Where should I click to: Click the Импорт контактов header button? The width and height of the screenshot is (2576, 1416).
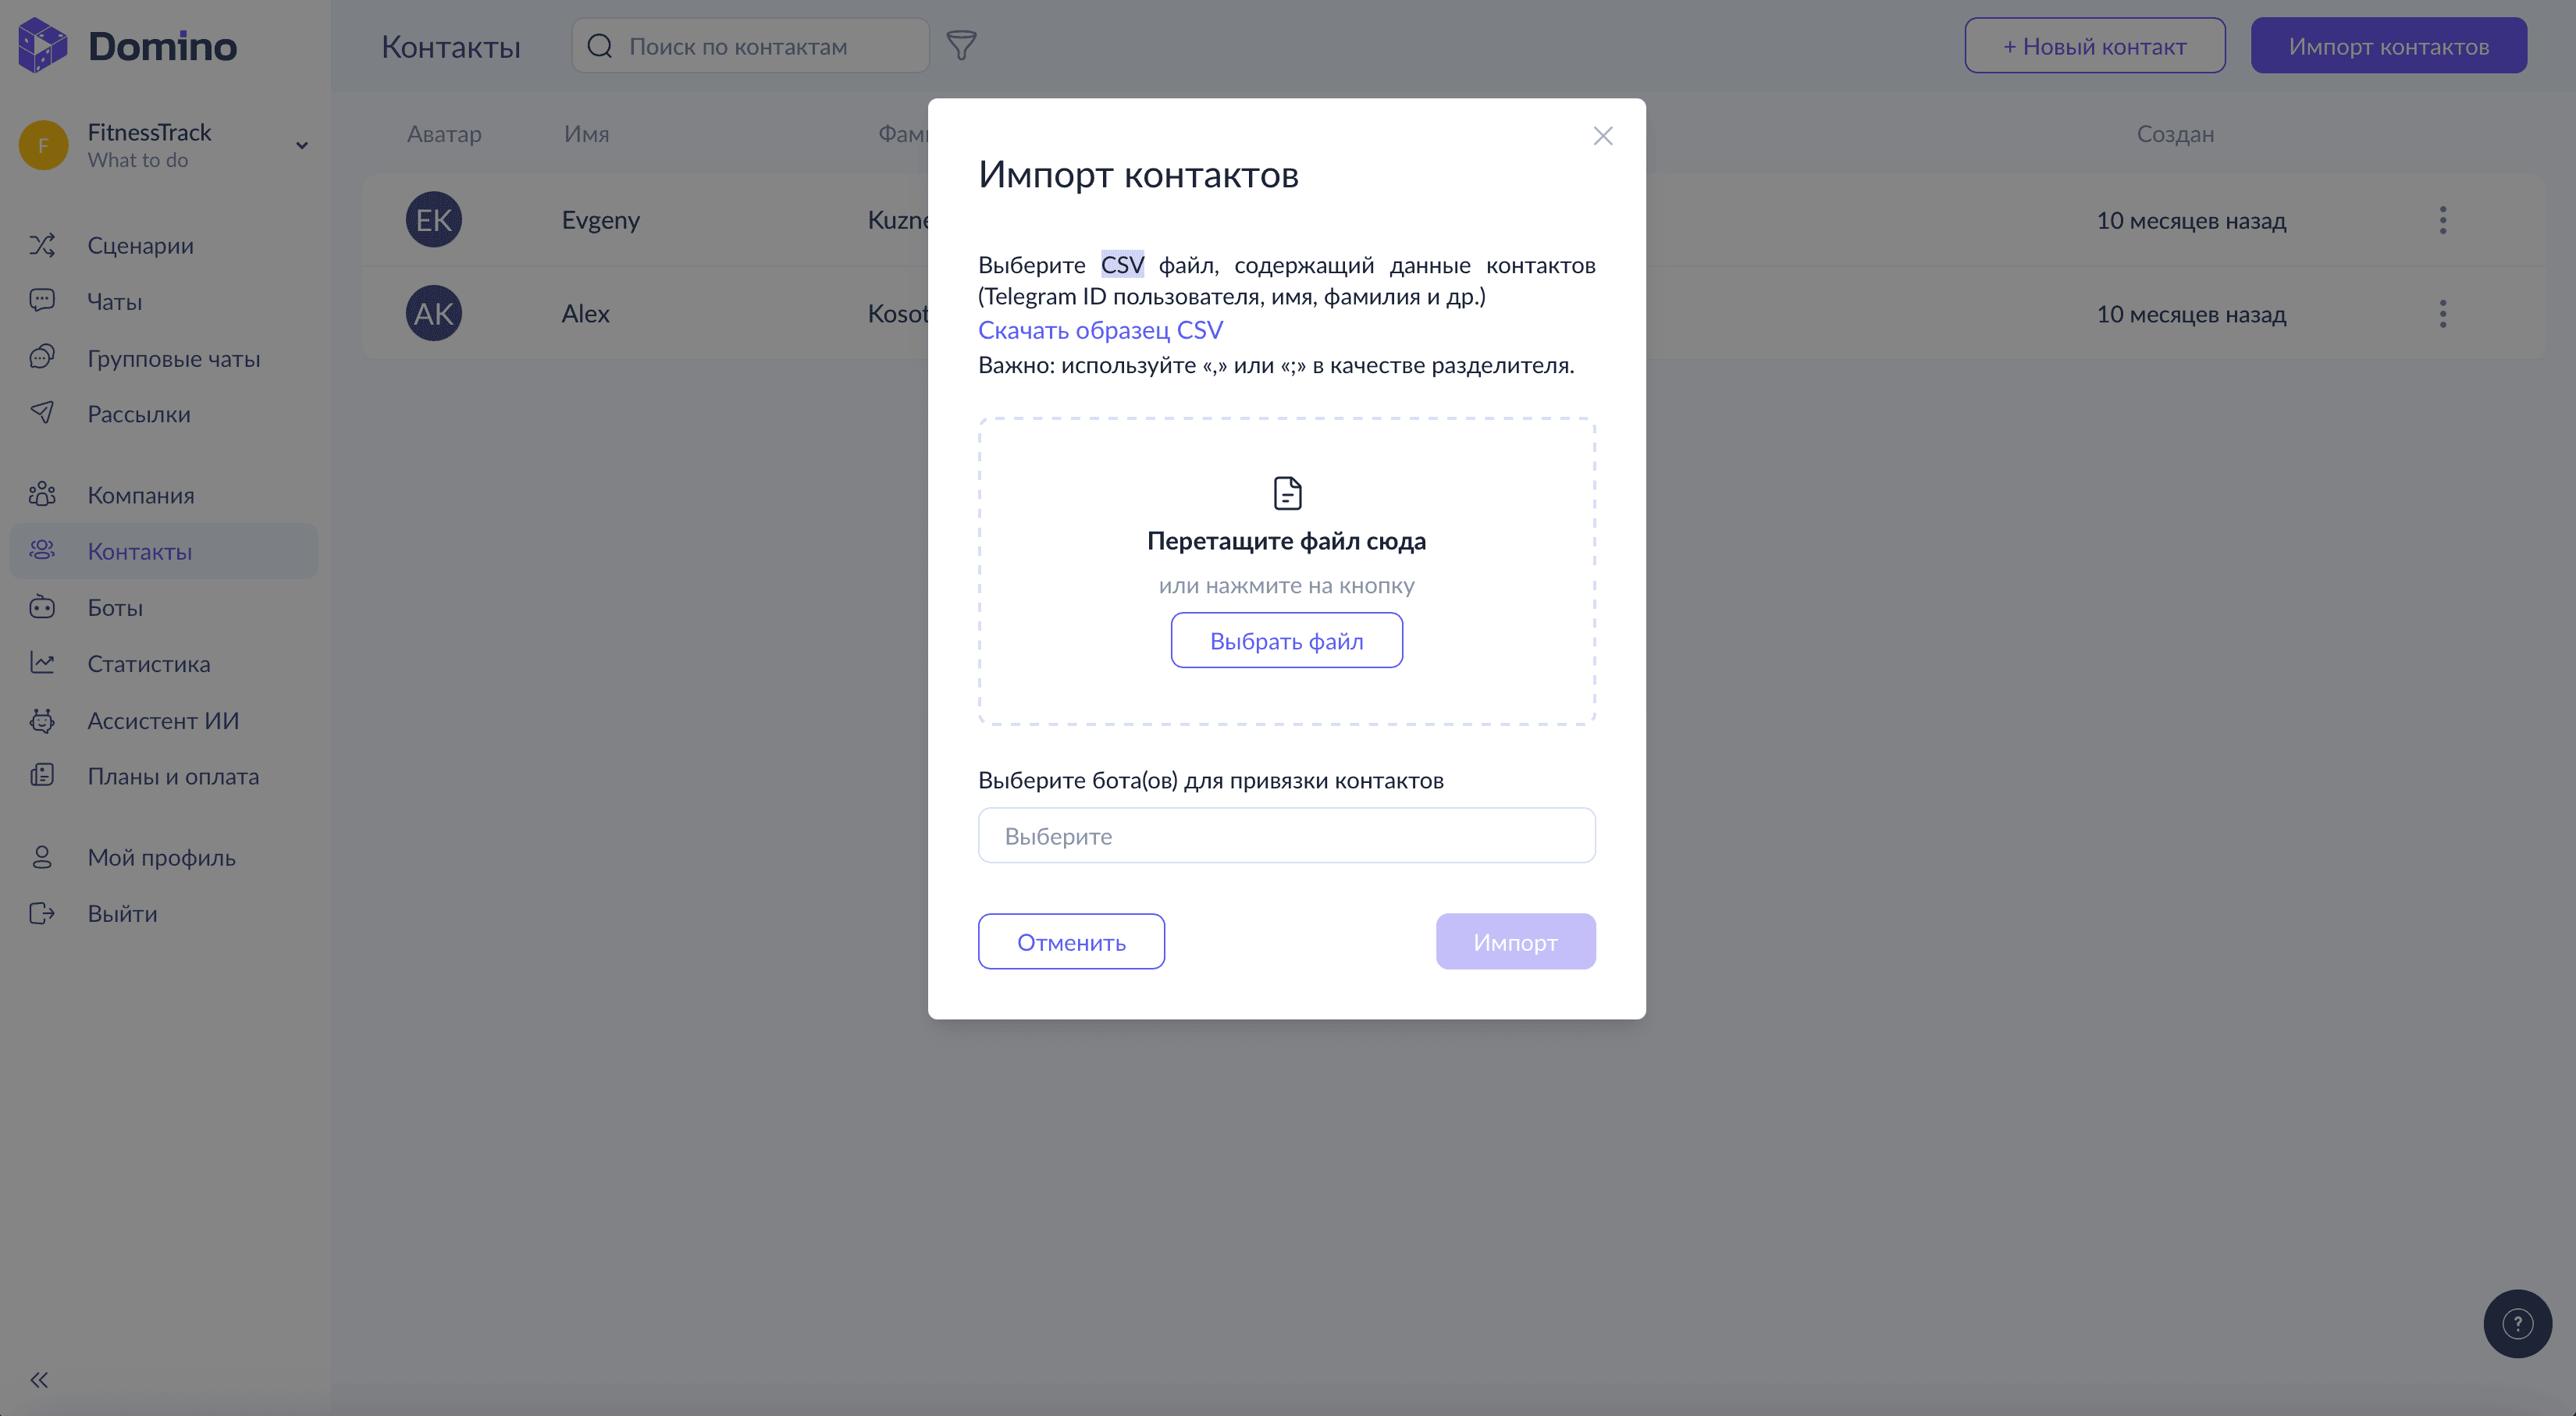tap(2388, 45)
